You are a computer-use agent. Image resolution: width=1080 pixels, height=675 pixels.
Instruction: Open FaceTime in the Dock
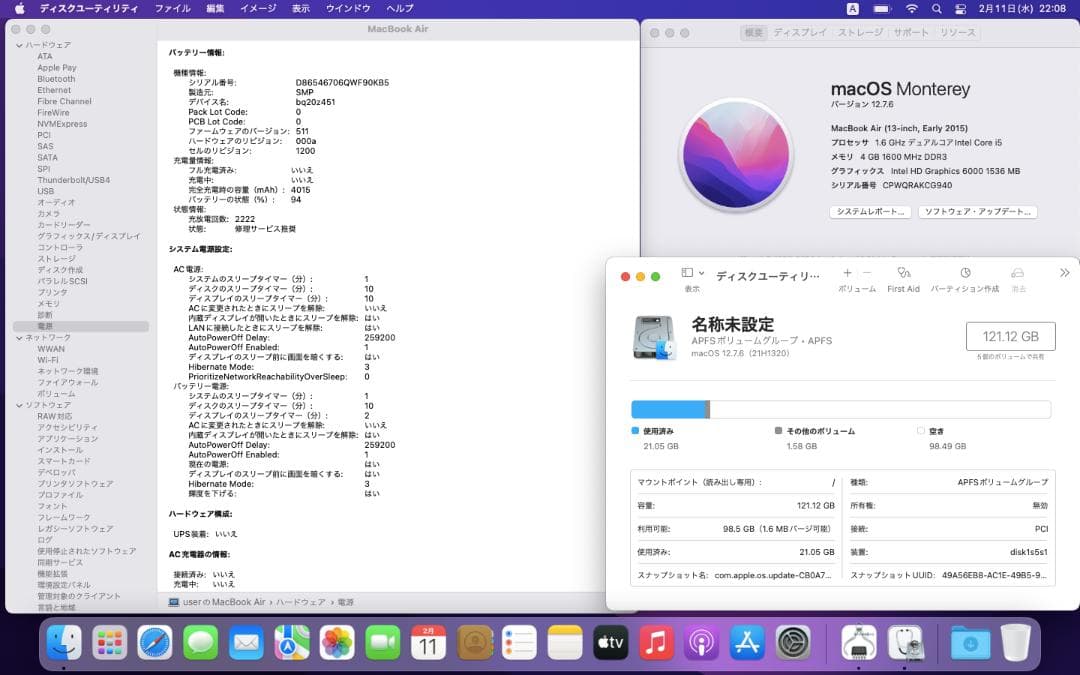[x=383, y=643]
